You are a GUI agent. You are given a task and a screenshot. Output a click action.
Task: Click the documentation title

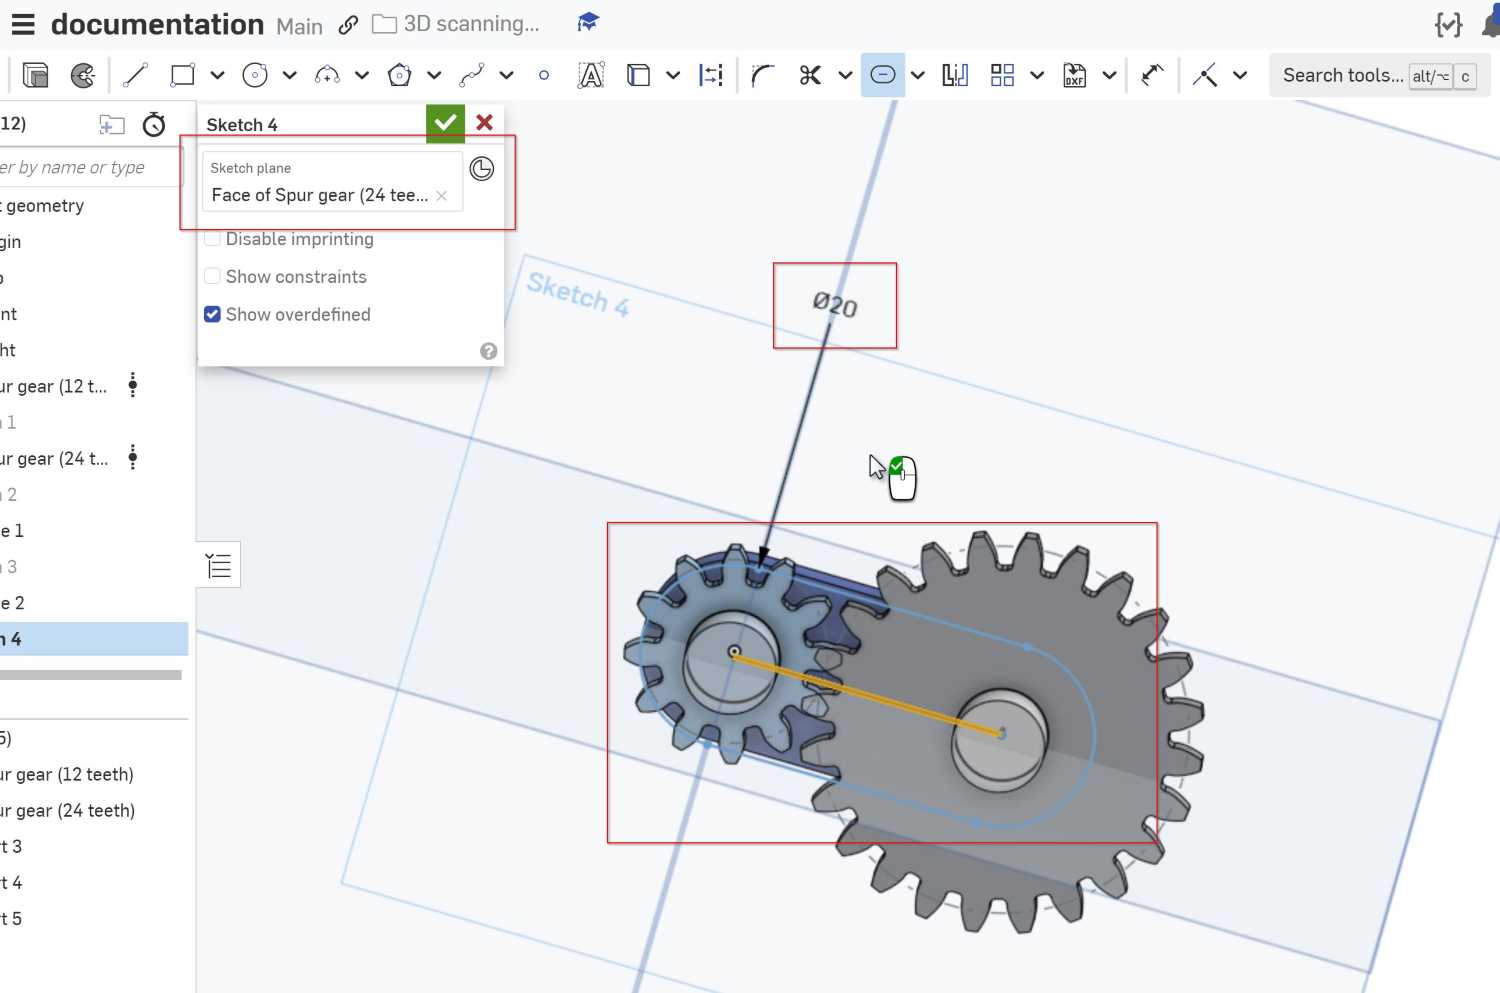point(157,24)
